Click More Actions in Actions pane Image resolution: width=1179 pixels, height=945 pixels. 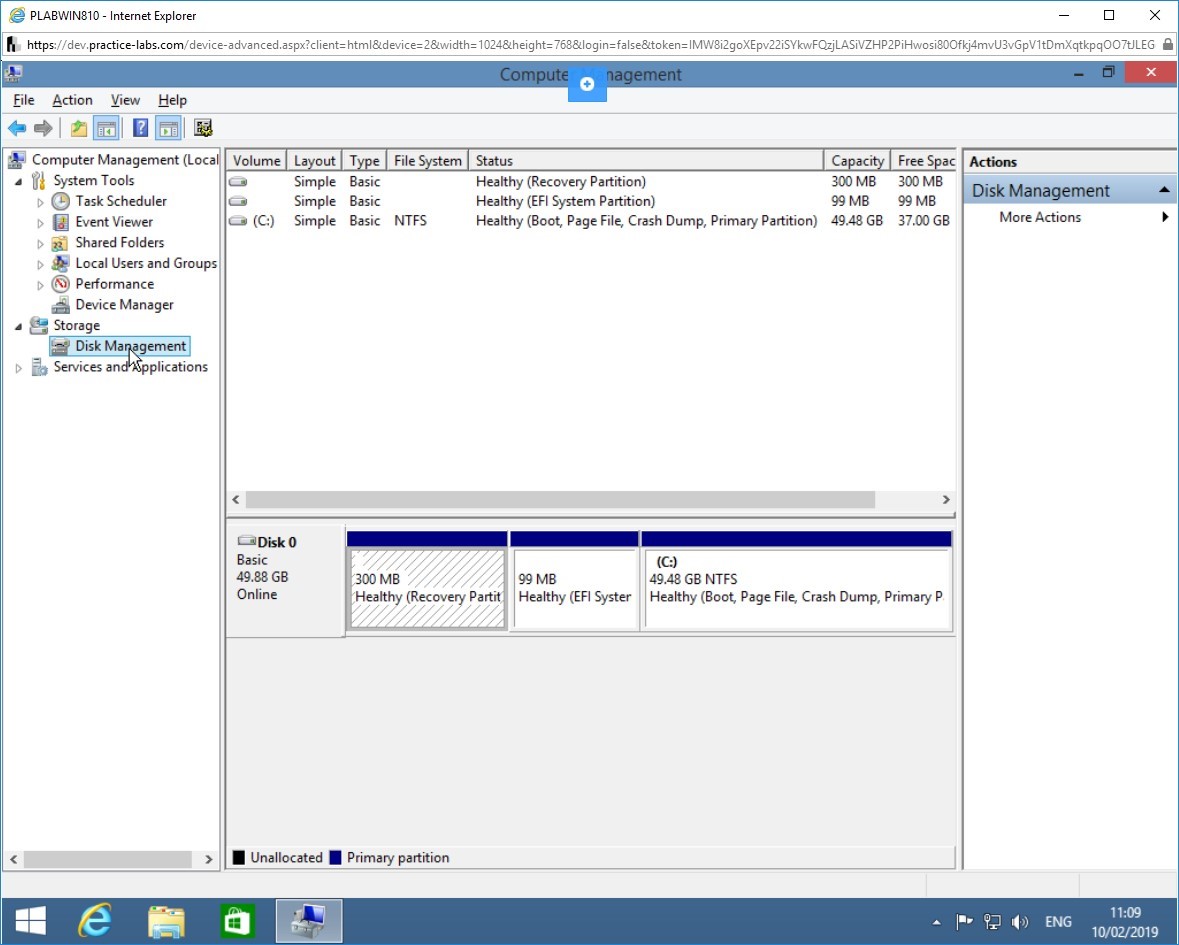(x=1040, y=217)
